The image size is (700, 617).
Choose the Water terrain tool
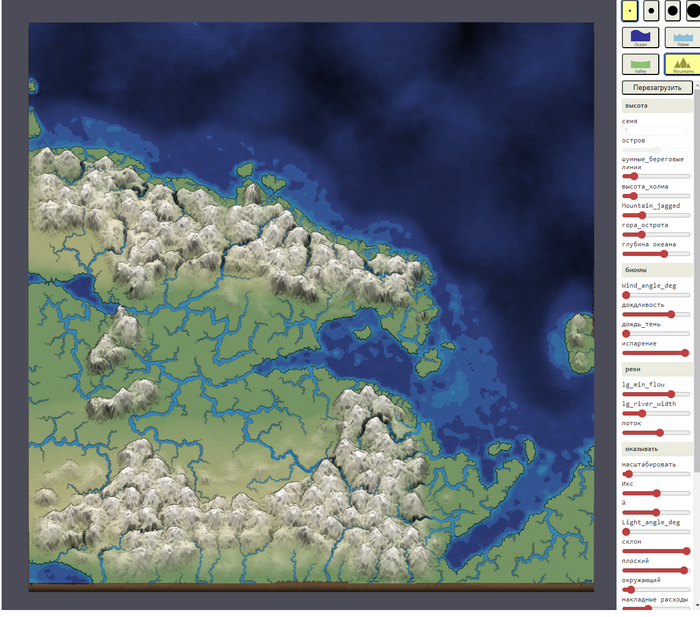(682, 38)
